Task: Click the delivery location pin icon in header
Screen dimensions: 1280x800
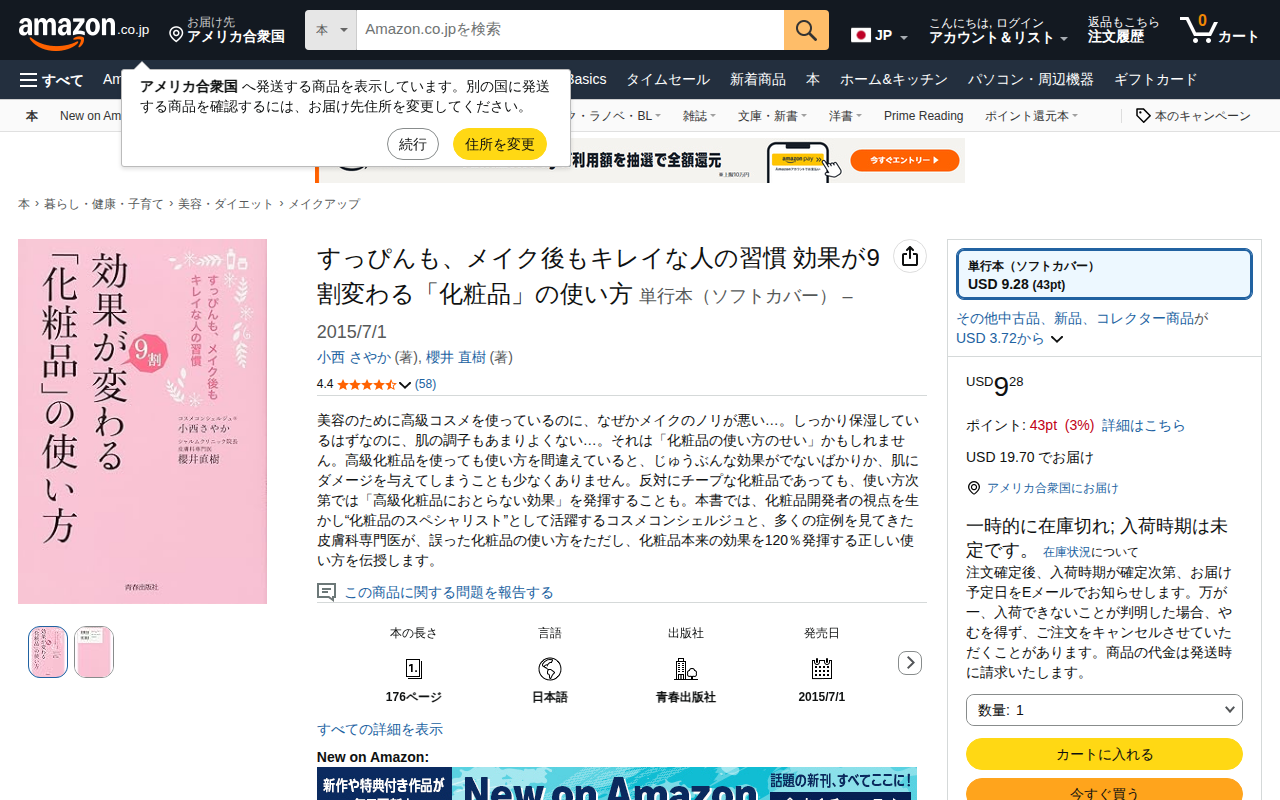Action: [x=176, y=35]
